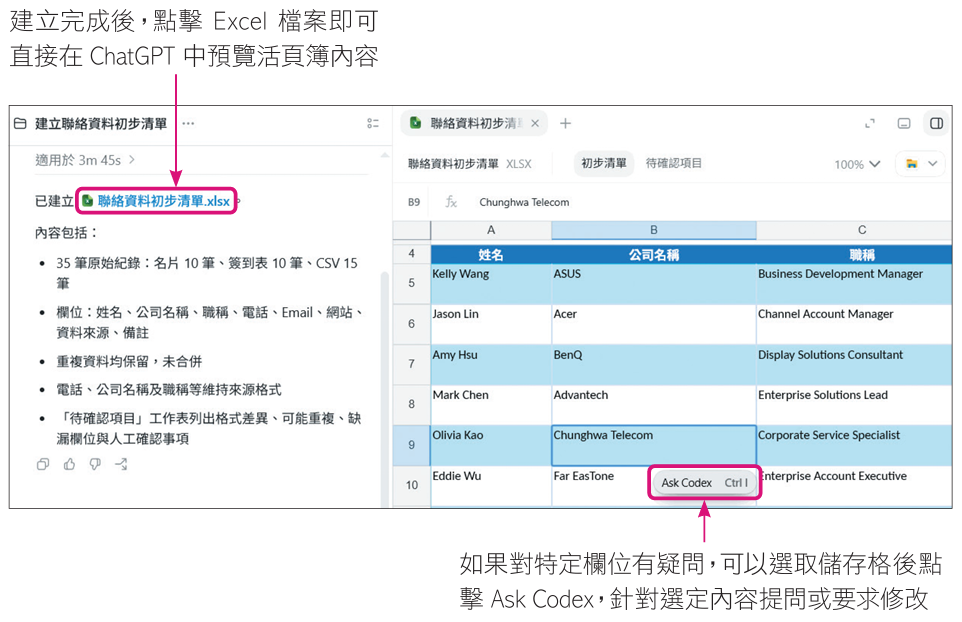
Task: Select column B header
Action: [654, 230]
